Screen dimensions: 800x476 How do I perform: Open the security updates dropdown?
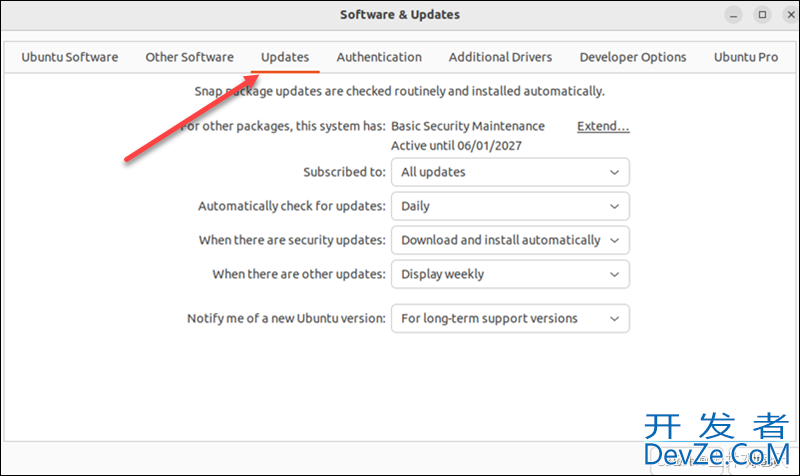(x=510, y=240)
